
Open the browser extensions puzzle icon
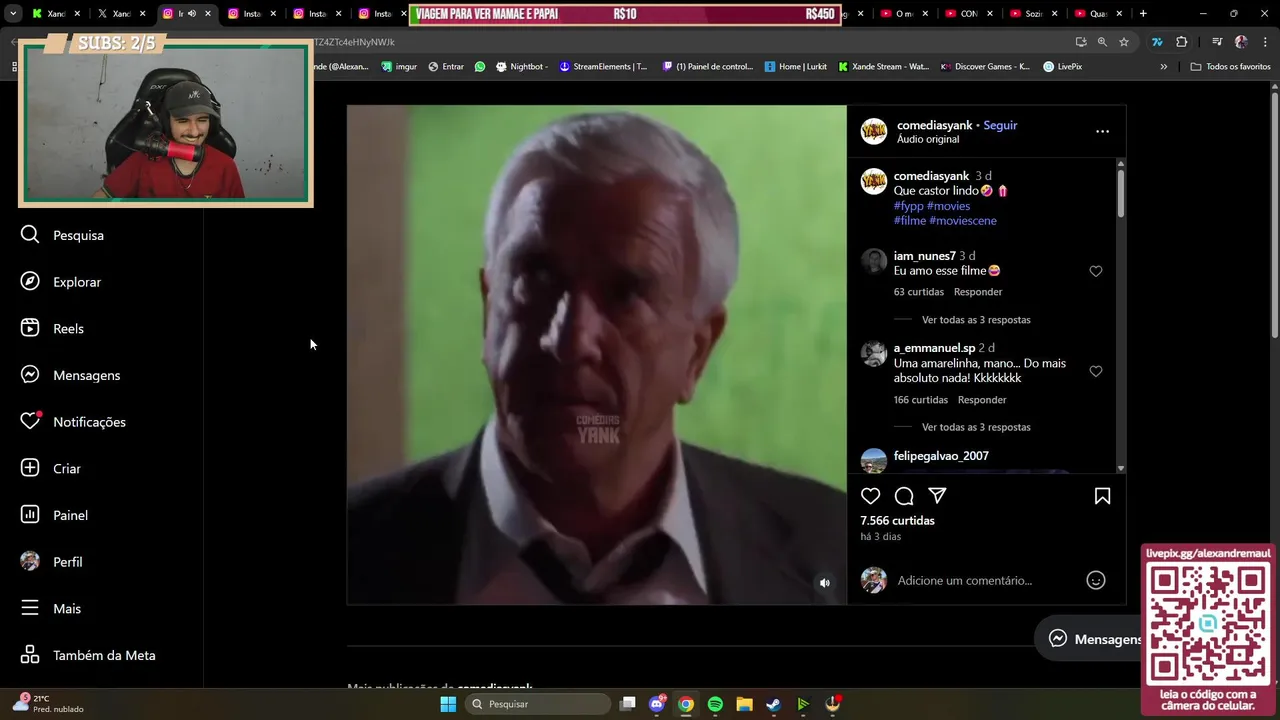[1182, 42]
